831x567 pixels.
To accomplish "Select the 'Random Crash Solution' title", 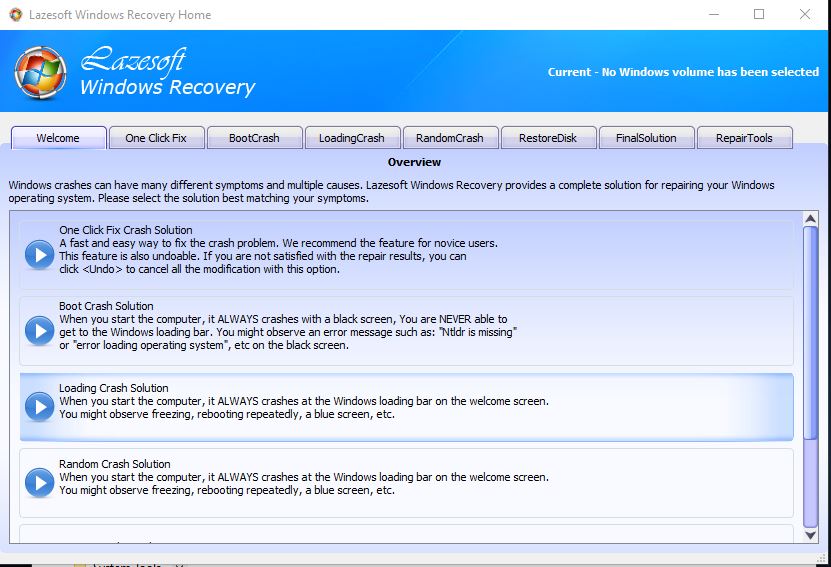I will tap(114, 464).
